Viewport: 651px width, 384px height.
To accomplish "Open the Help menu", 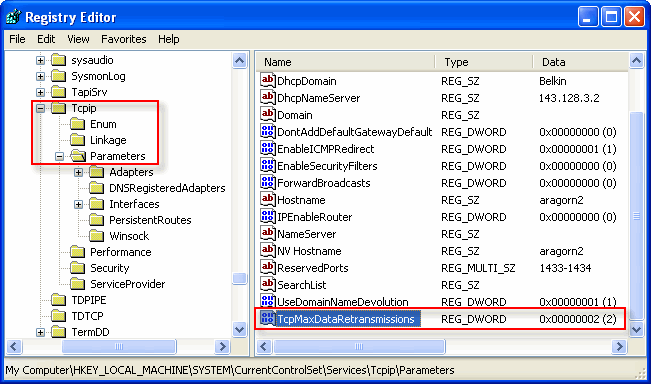I will (x=169, y=39).
